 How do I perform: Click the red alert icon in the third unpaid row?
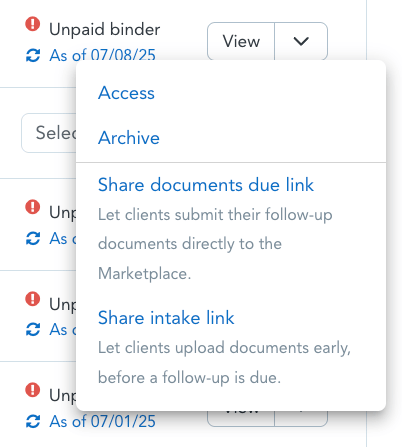33,299
